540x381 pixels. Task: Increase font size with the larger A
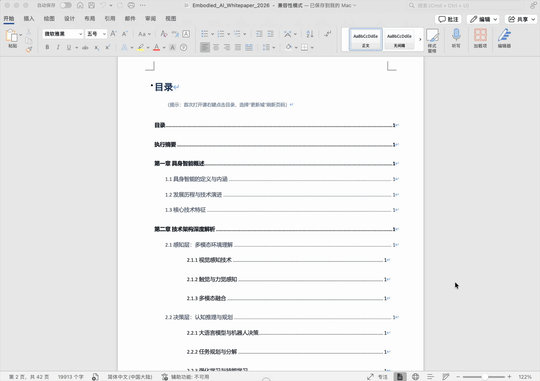(113, 34)
